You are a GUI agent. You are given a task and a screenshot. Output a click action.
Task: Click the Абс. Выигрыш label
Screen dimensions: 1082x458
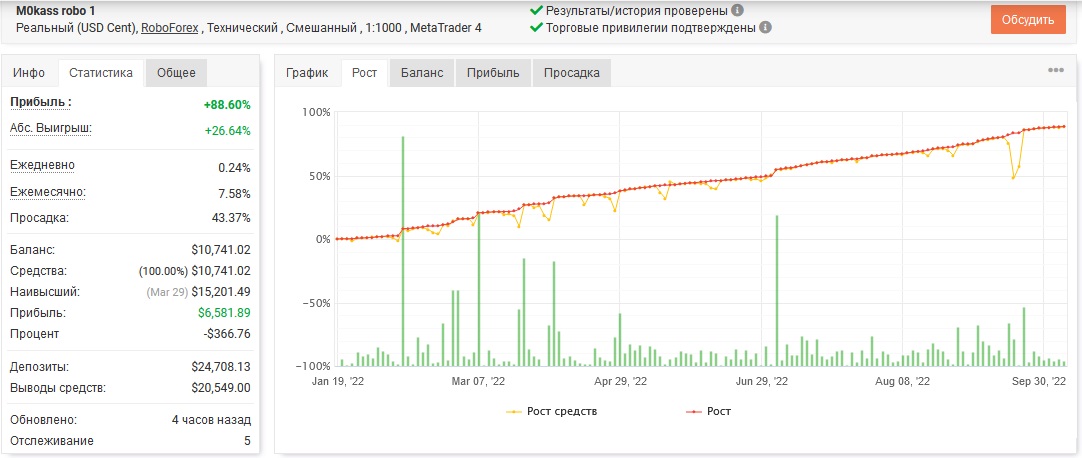51,128
